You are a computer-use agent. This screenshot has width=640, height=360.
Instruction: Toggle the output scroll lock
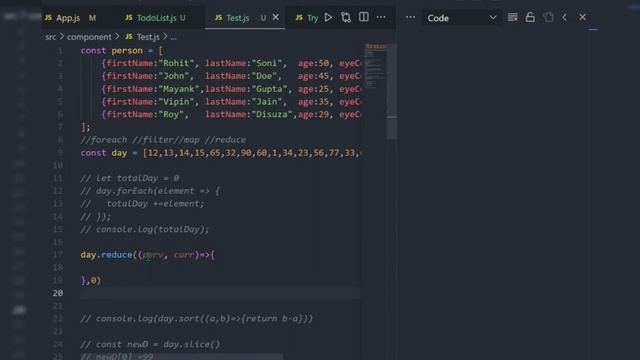(530, 17)
